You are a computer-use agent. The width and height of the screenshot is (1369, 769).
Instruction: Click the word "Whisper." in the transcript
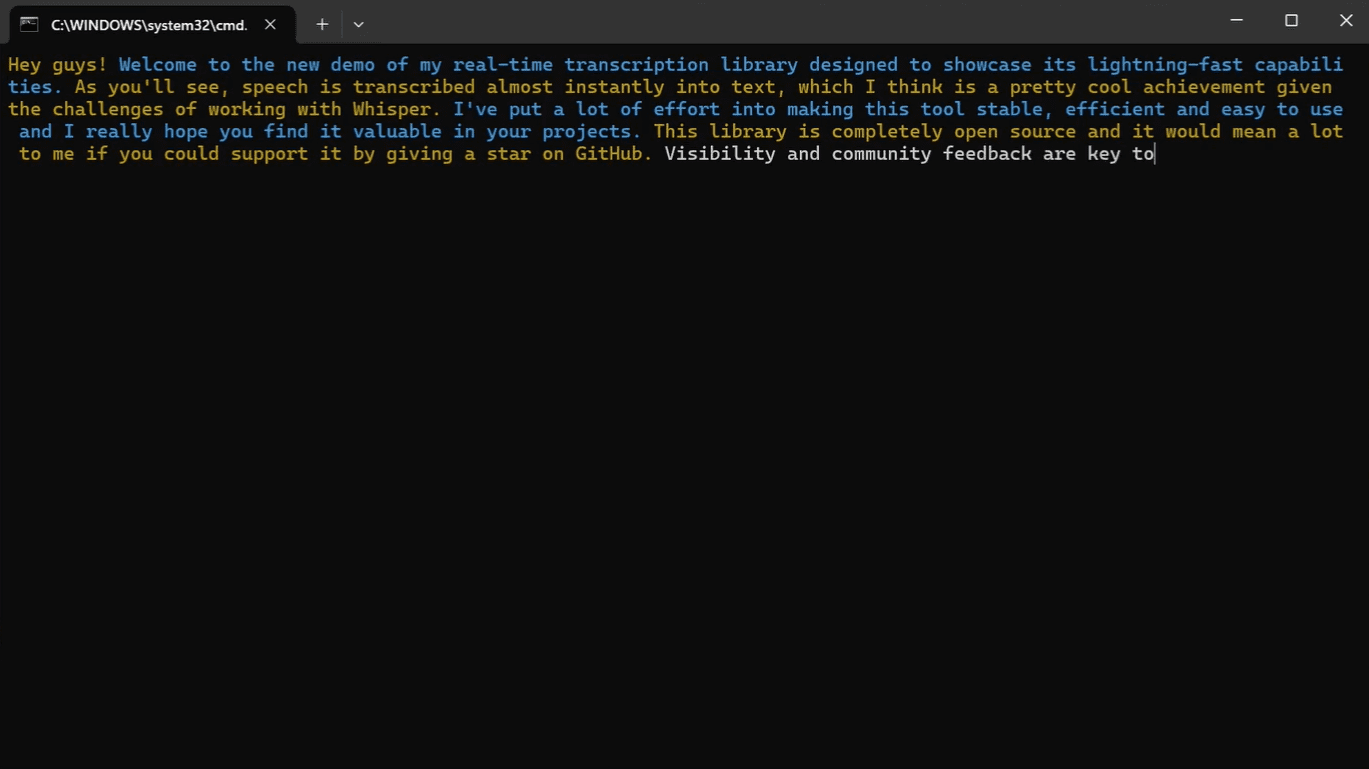397,109
